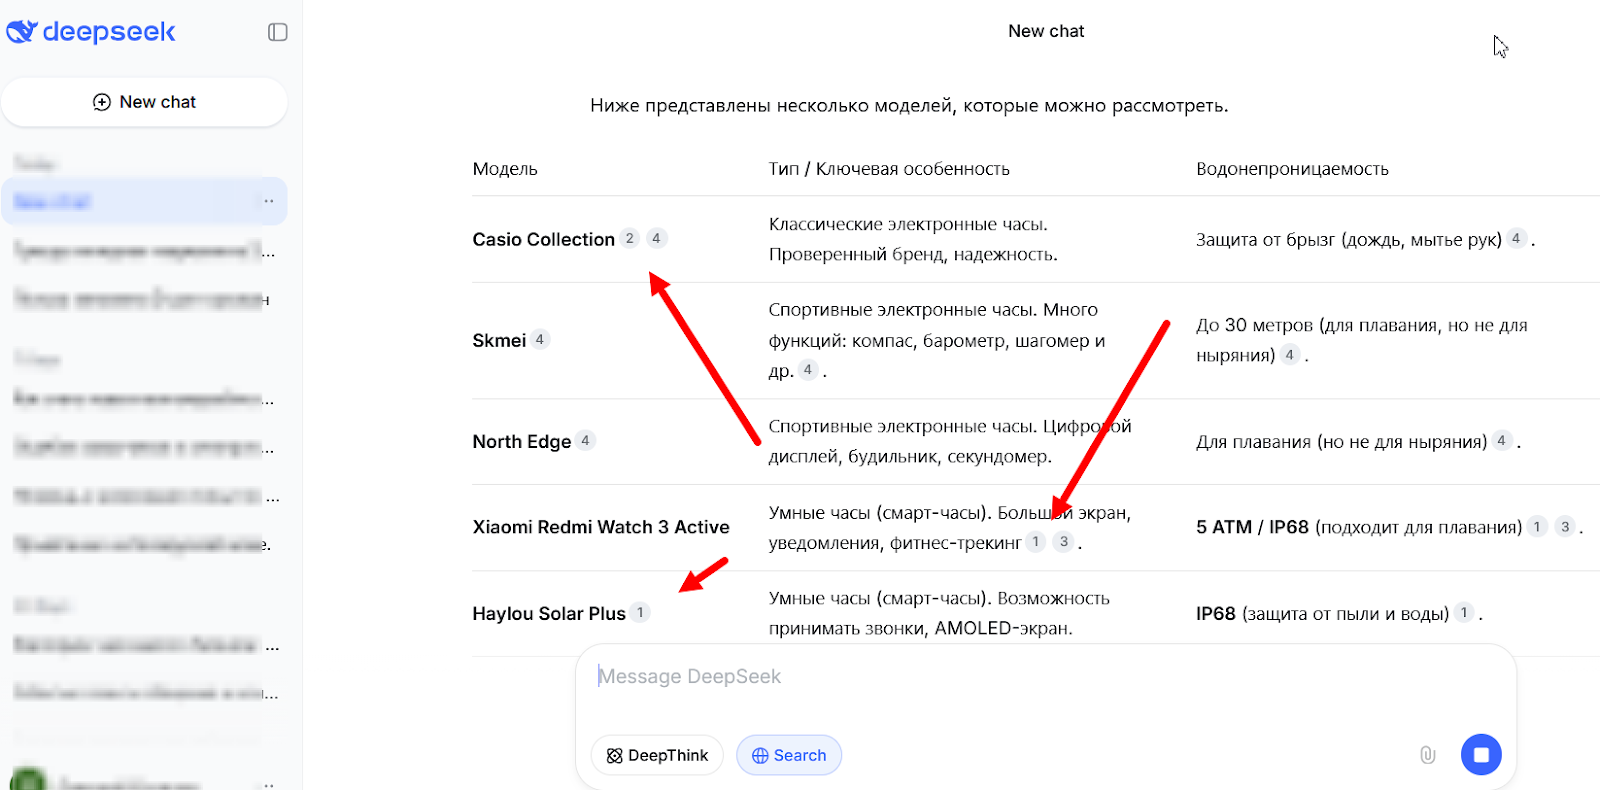Open citation 4 next to Casio Collection
This screenshot has height=790, width=1600.
(x=656, y=238)
